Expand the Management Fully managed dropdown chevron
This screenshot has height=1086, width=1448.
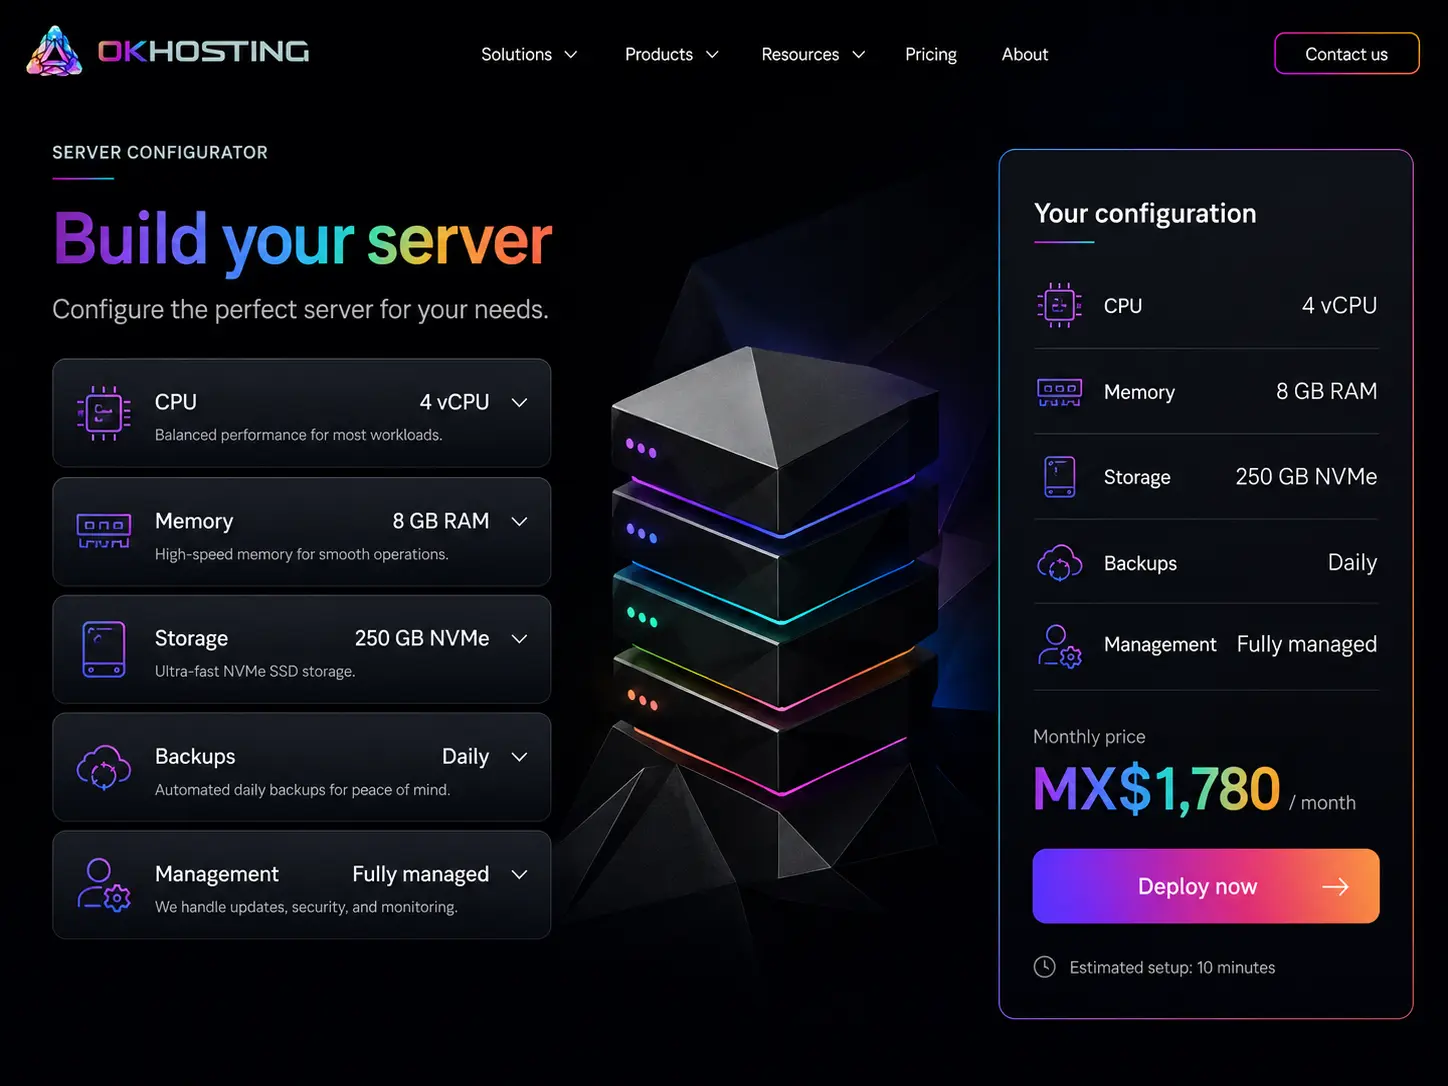[x=519, y=874]
